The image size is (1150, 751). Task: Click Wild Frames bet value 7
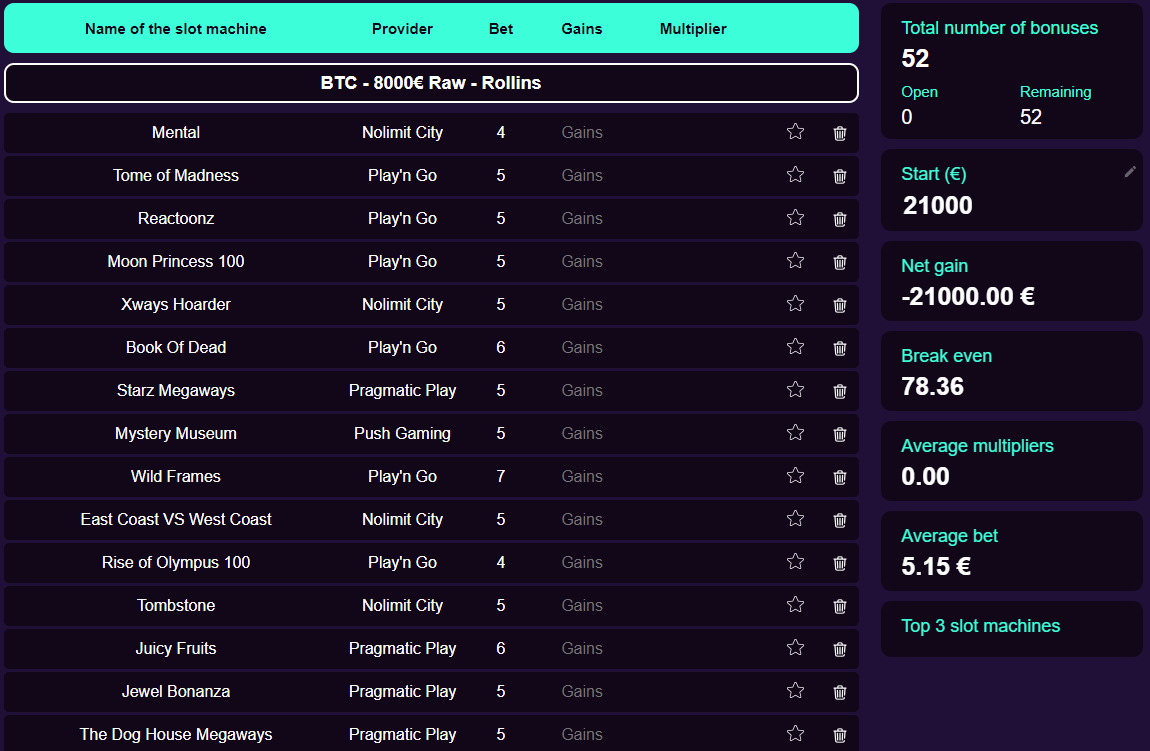pos(501,477)
